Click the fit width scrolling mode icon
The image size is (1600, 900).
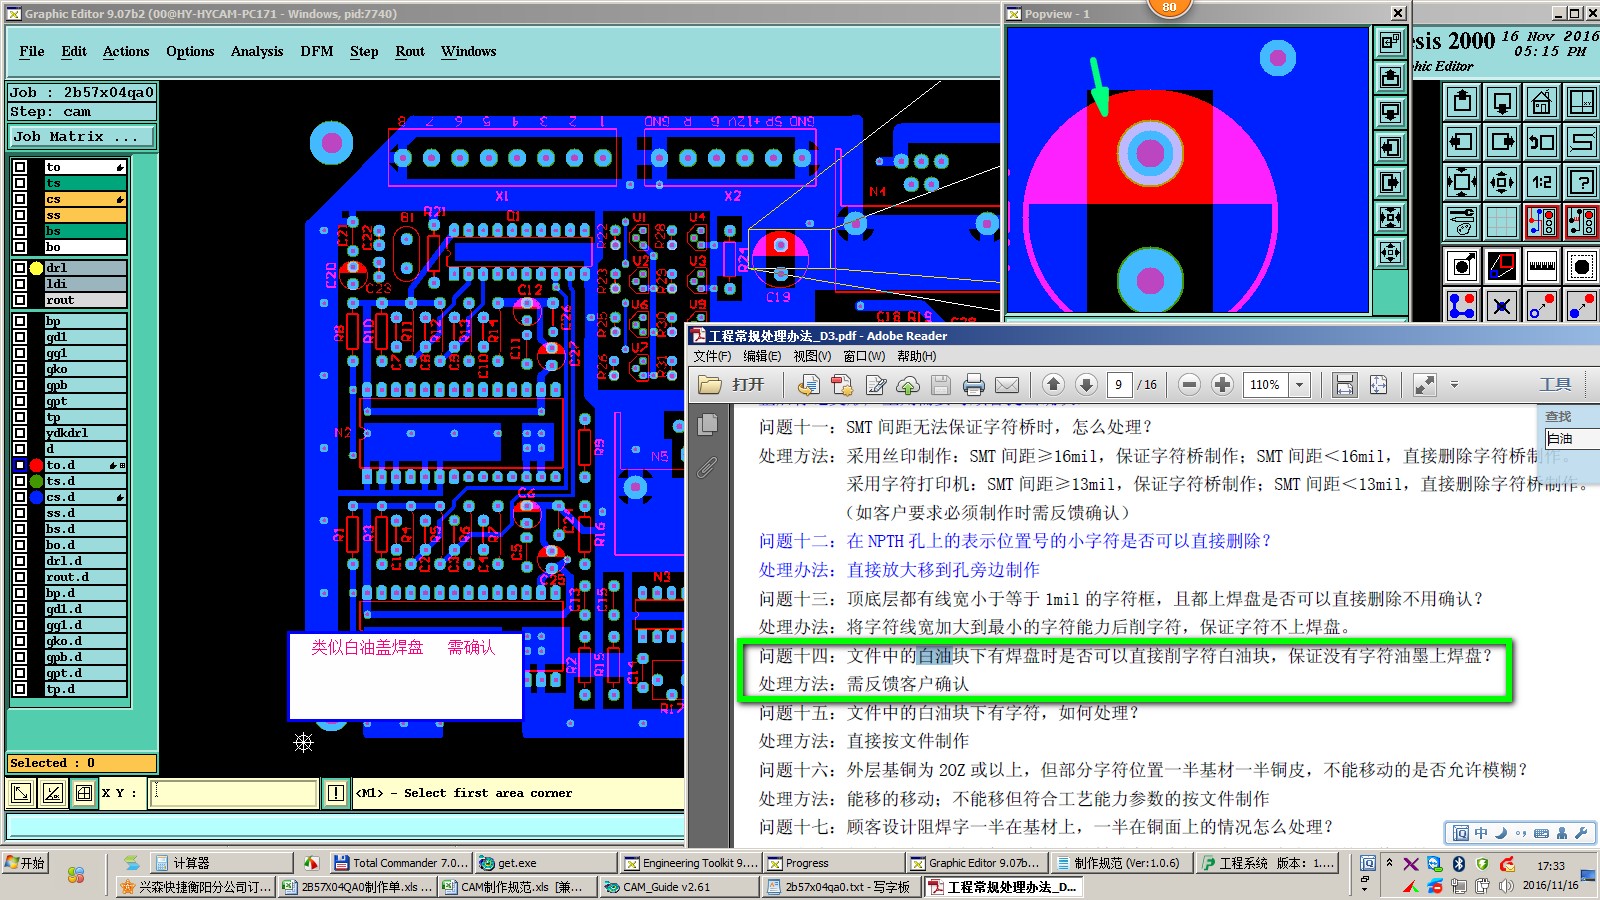[1345, 385]
